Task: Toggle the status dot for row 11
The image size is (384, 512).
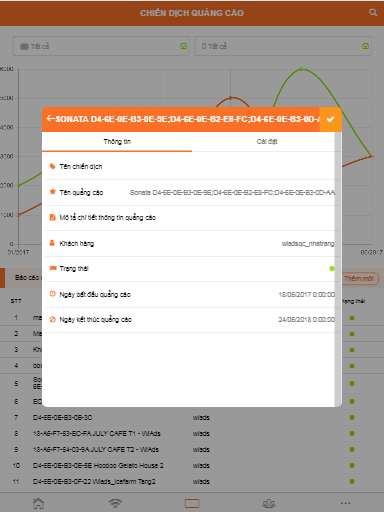Action: pos(352,481)
